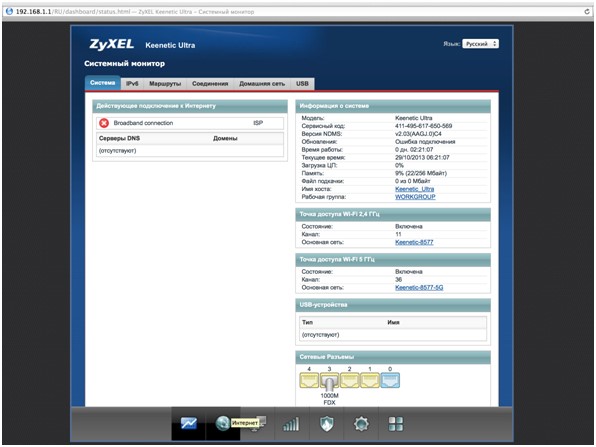Click current time 29/10/2013 06:21:07
The image size is (596, 447).
coord(422,157)
